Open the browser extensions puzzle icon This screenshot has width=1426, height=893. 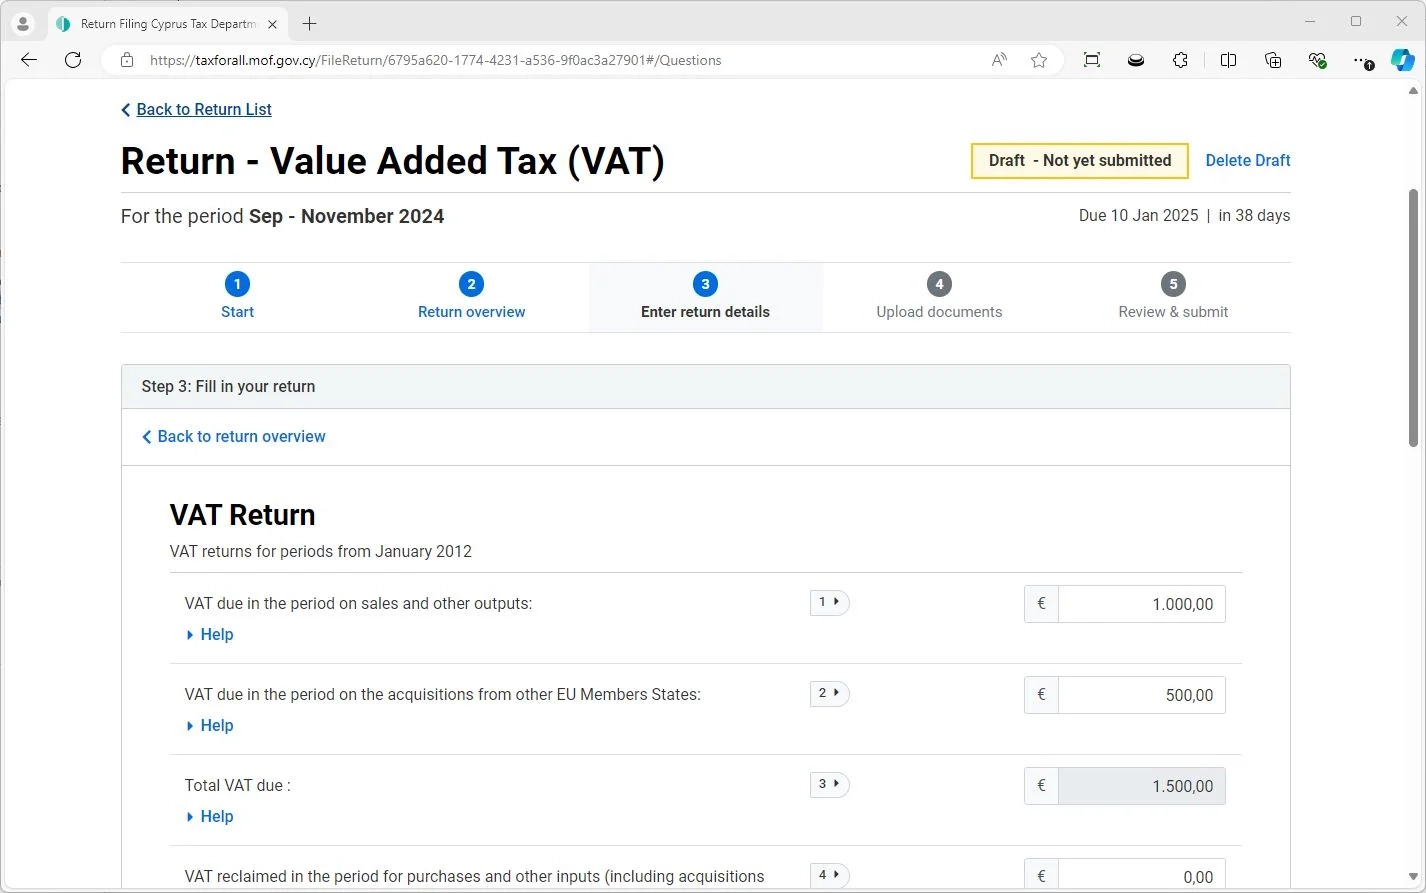point(1180,60)
